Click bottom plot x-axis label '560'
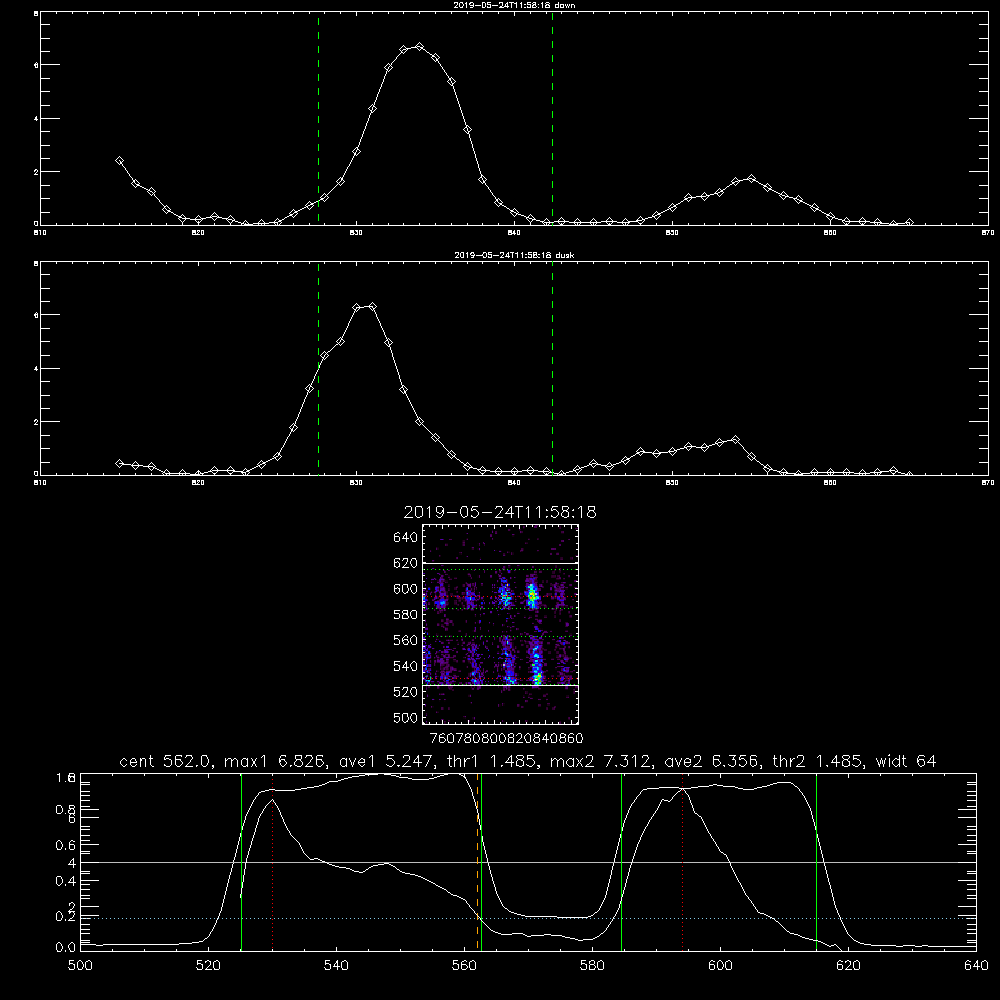Viewport: 1000px width, 1000px height. 464,965
